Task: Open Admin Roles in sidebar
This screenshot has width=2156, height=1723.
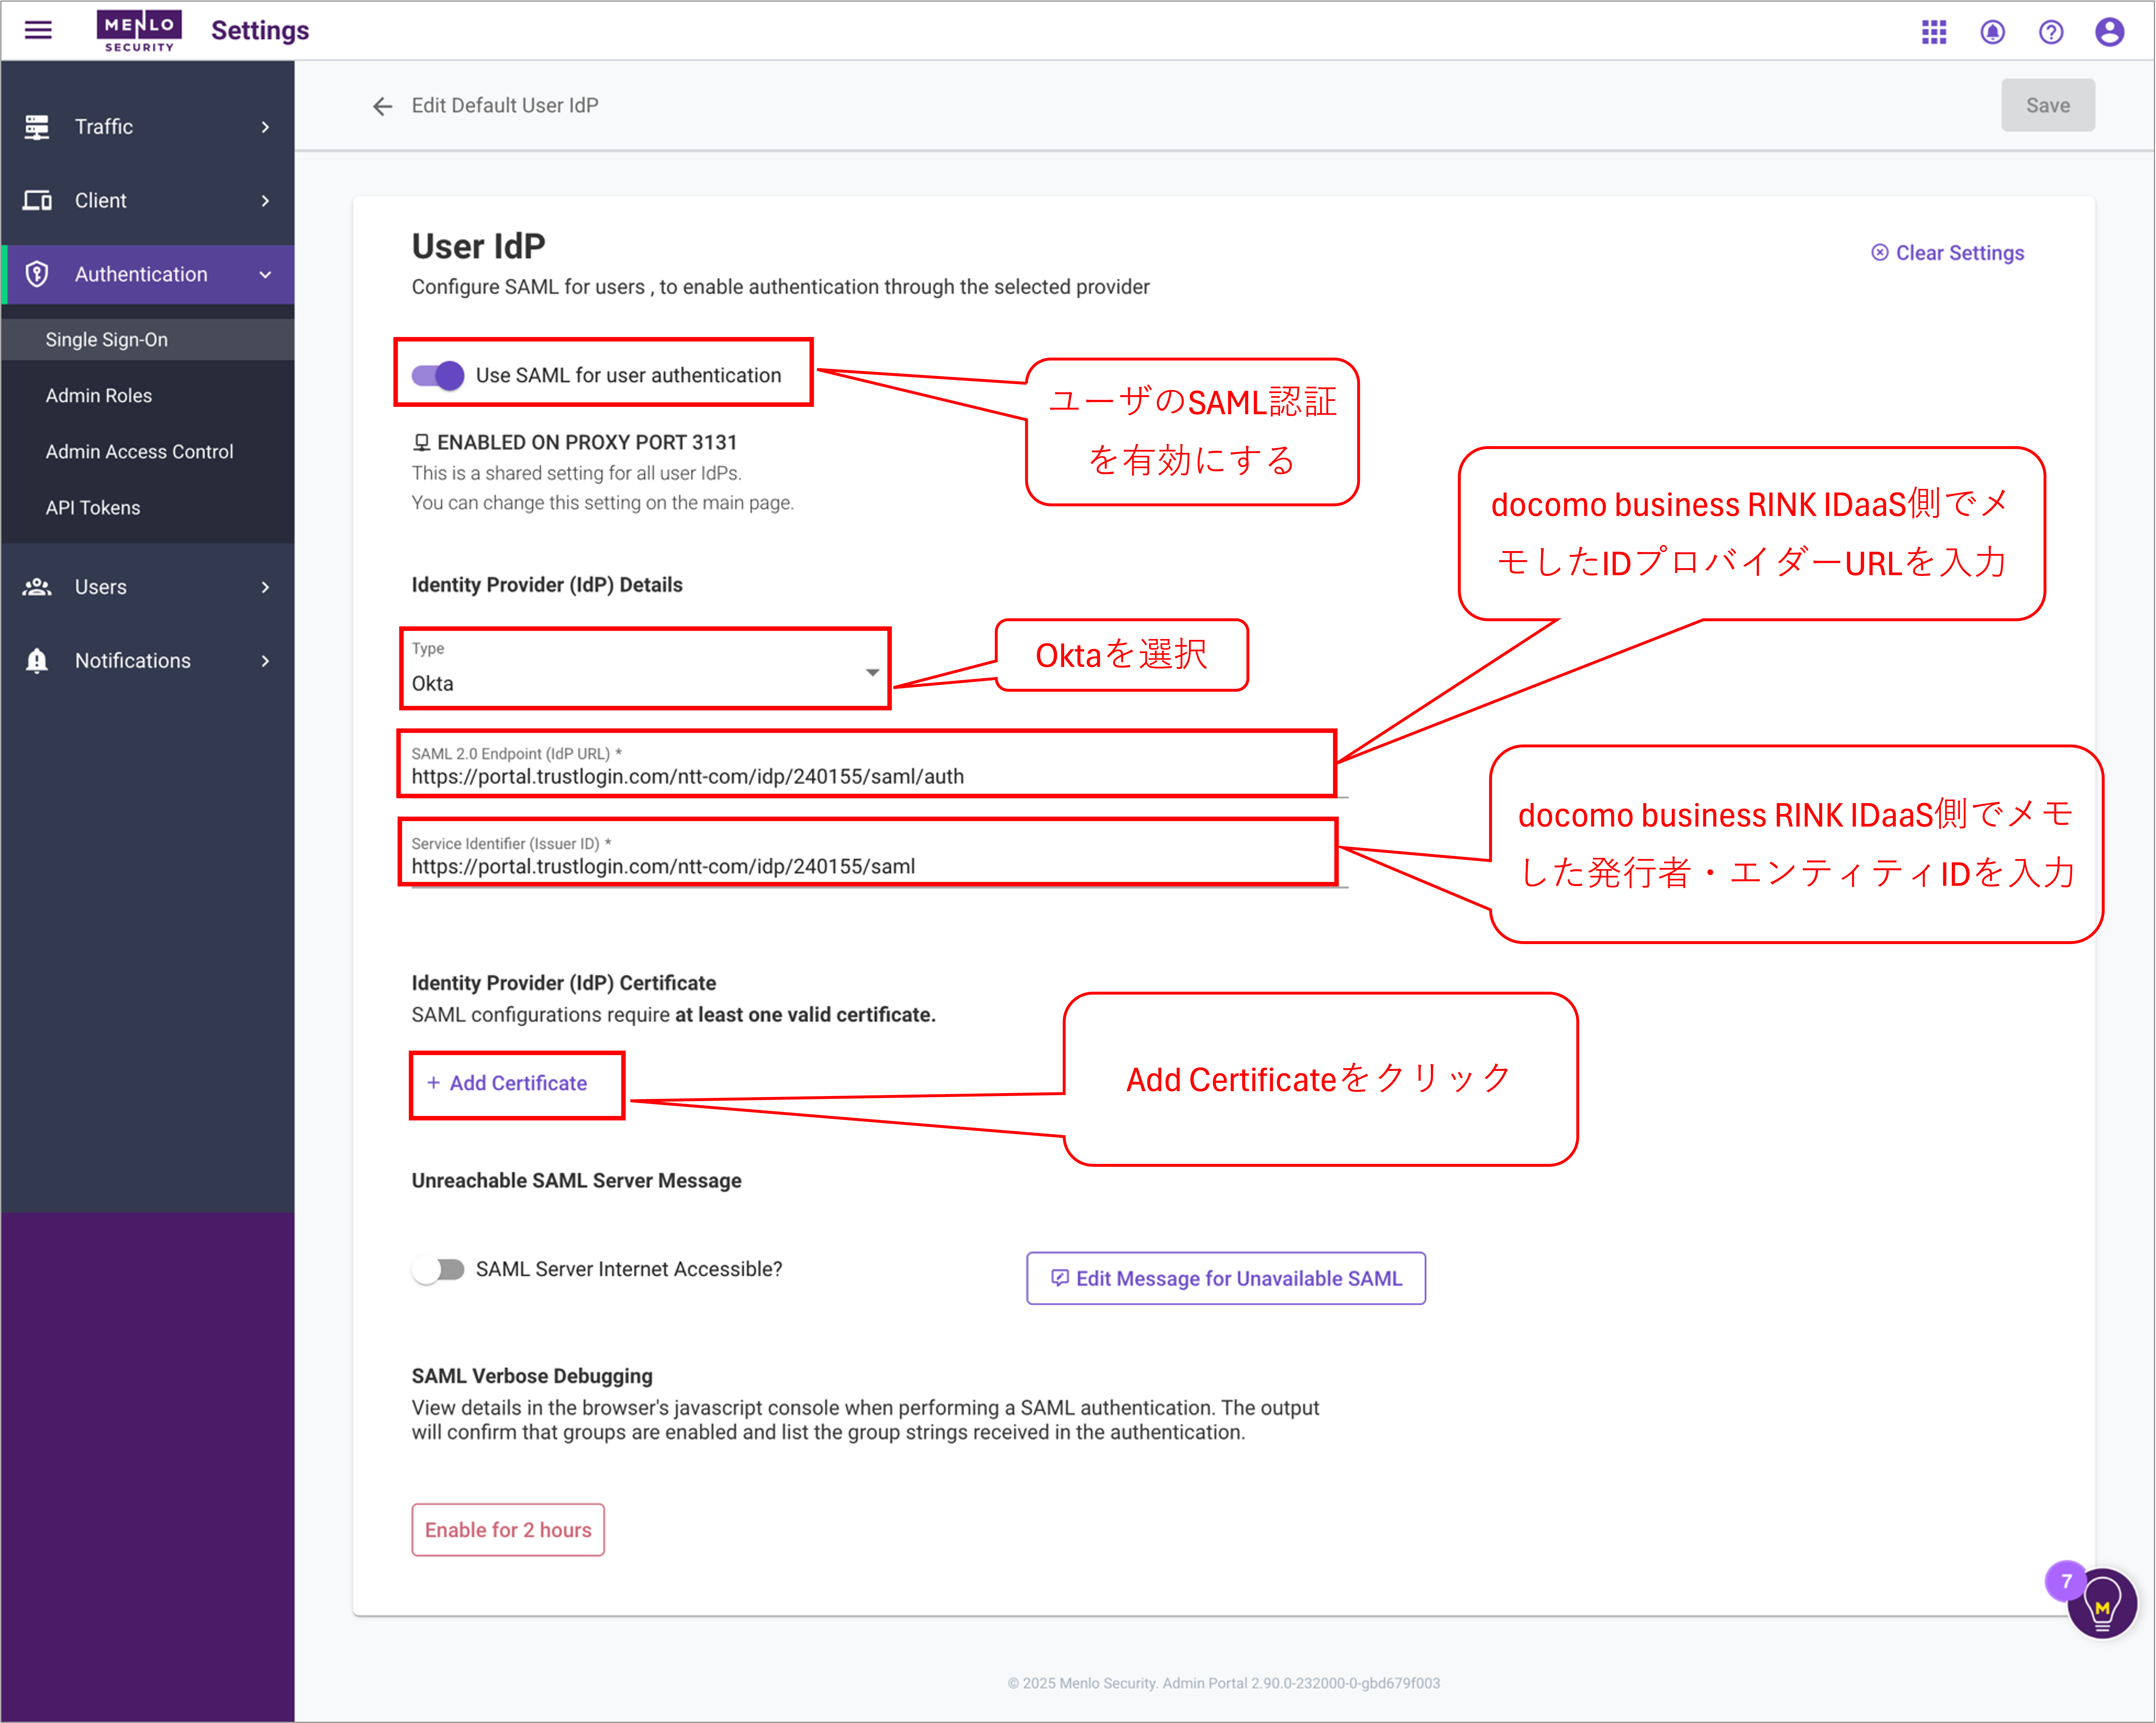Action: 148,396
